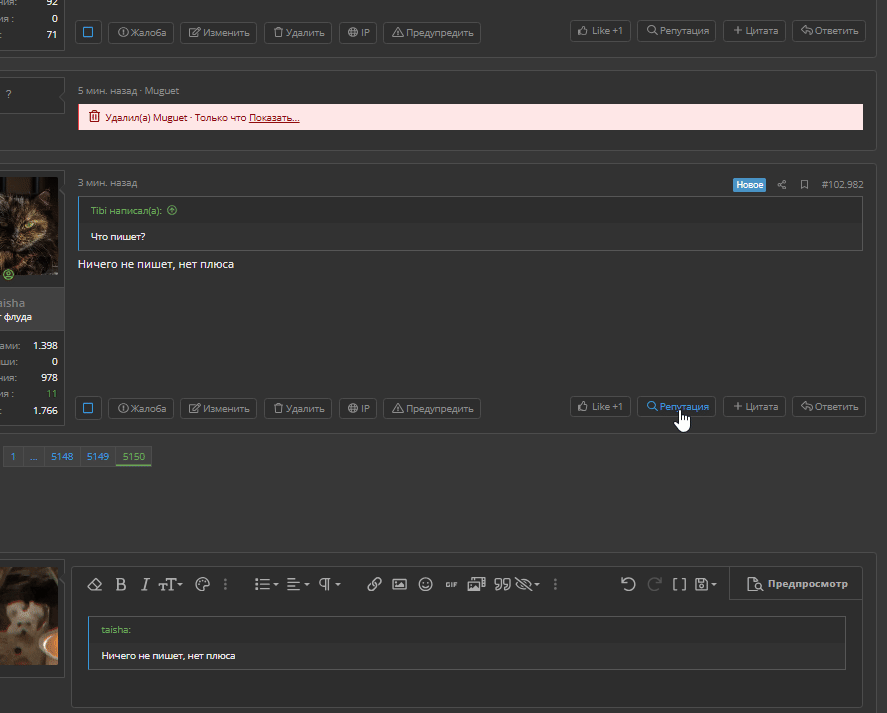Tick the checkbox on taisha's post
The height and width of the screenshot is (713, 887).
[x=88, y=408]
